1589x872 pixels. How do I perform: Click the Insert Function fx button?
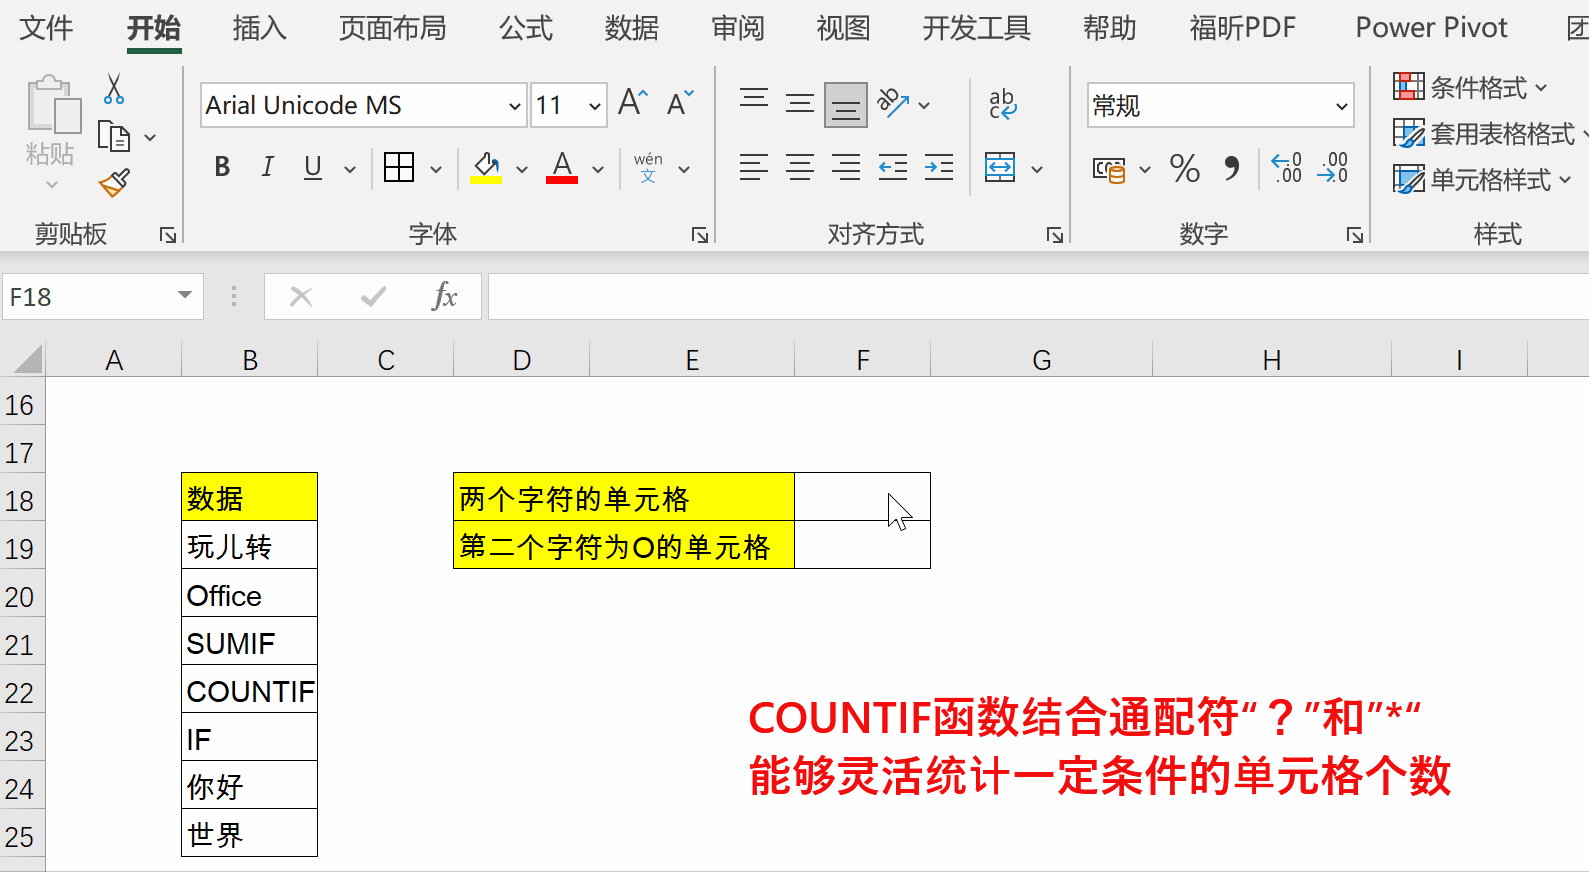click(x=444, y=296)
